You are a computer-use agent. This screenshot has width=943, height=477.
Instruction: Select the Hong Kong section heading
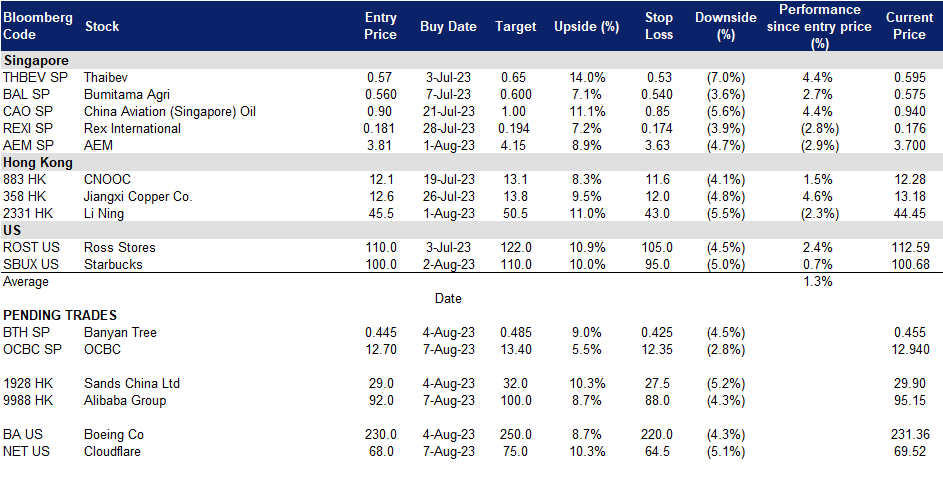38,162
